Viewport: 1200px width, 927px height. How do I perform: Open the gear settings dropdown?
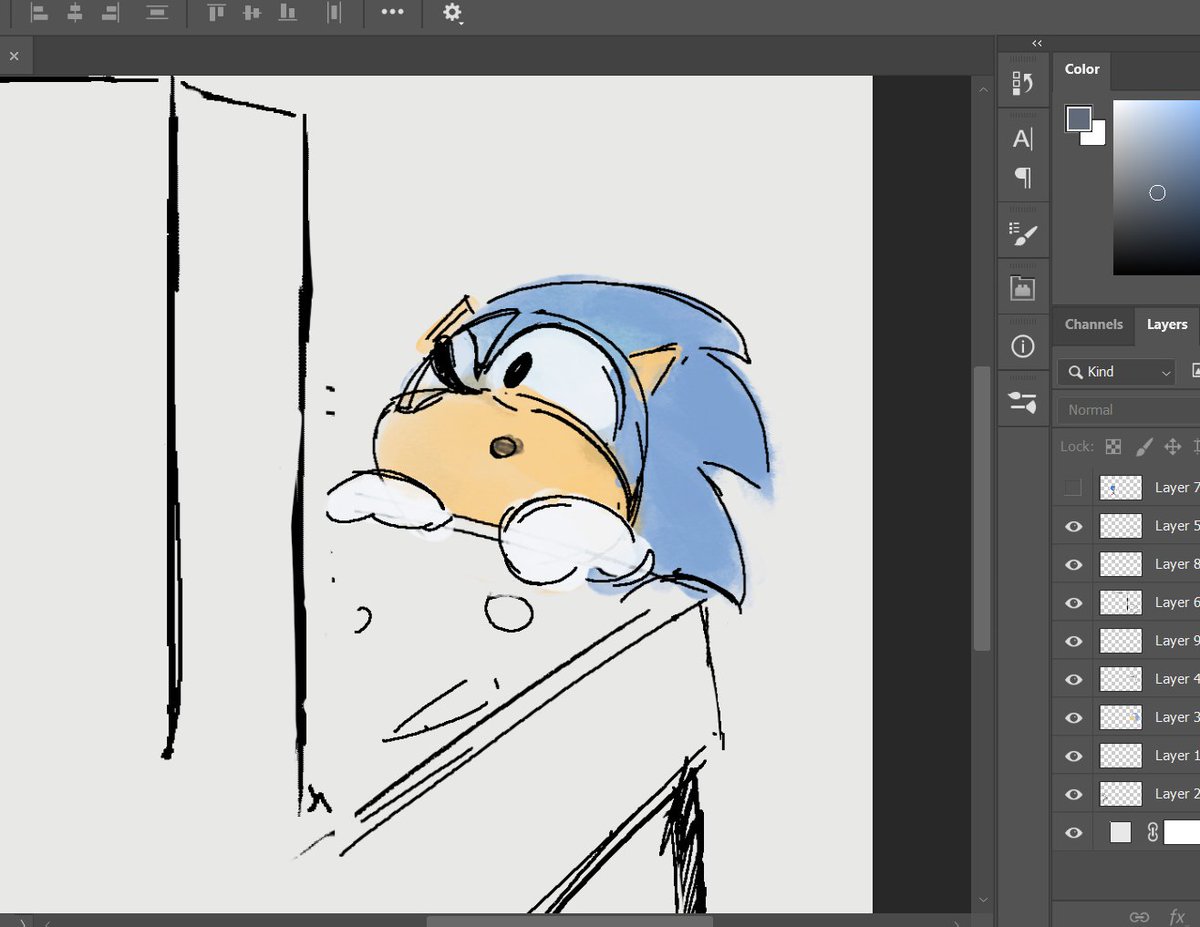(453, 13)
